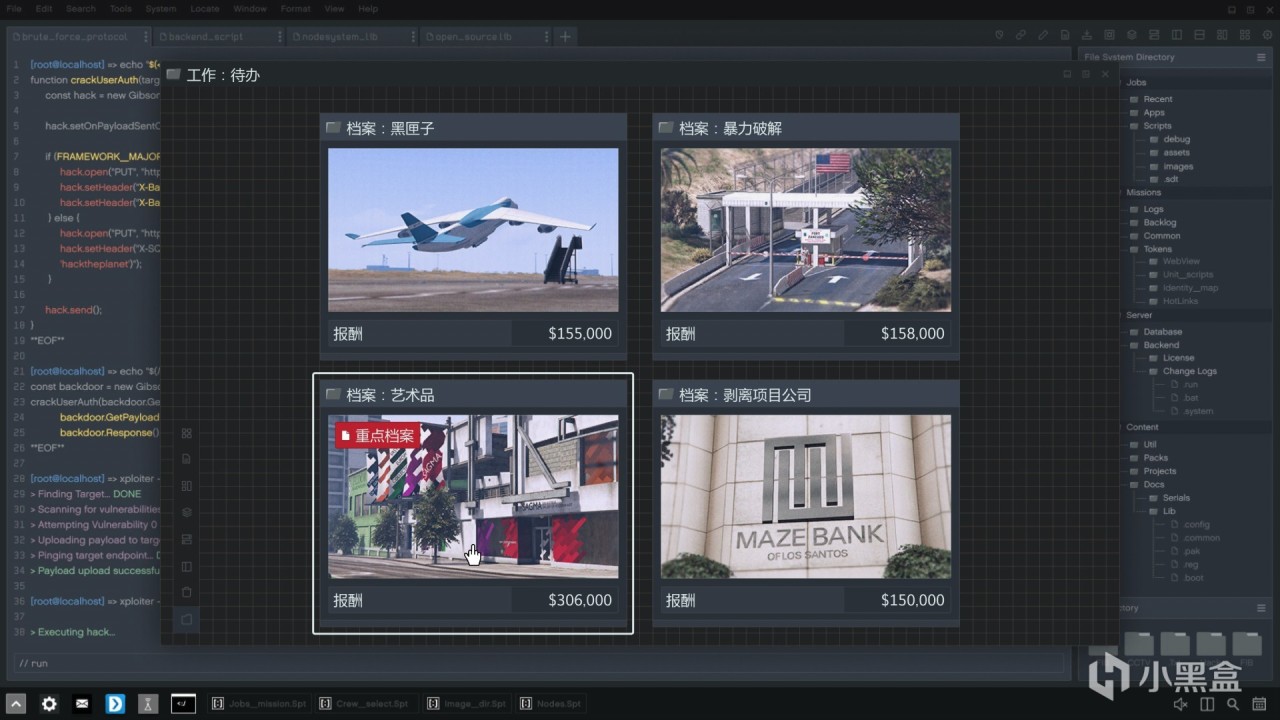Open the terminal window icon in taskbar
The width and height of the screenshot is (1280, 720).
click(x=183, y=704)
